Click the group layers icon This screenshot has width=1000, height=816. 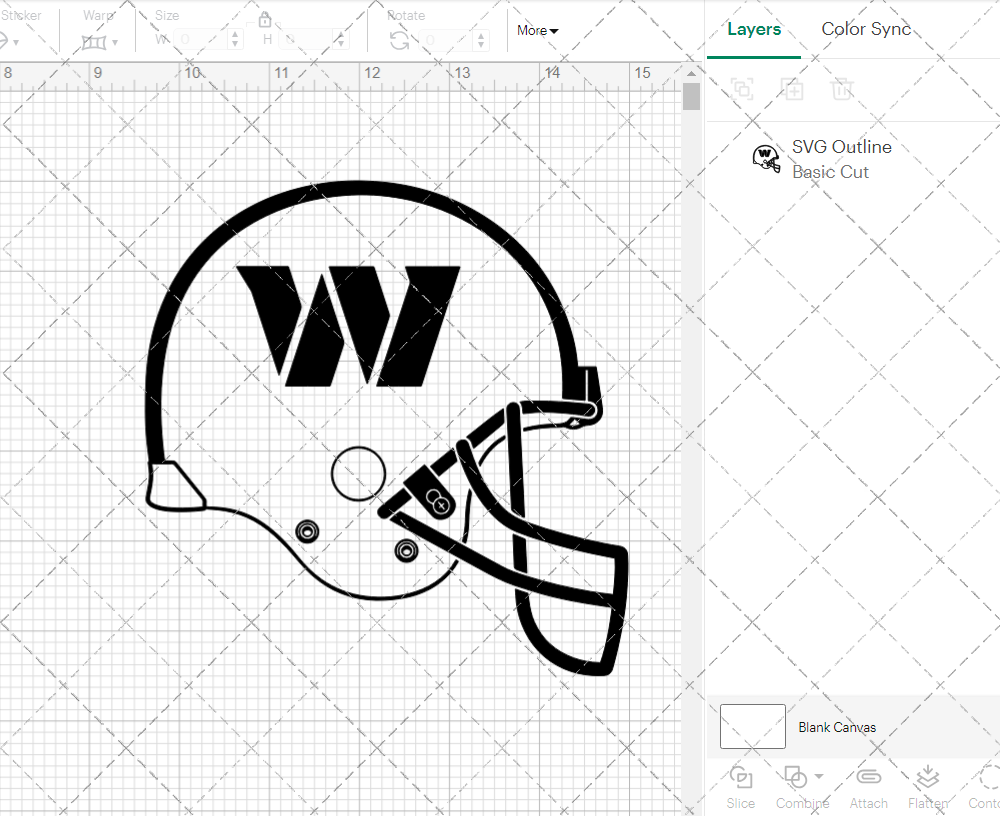pos(742,89)
